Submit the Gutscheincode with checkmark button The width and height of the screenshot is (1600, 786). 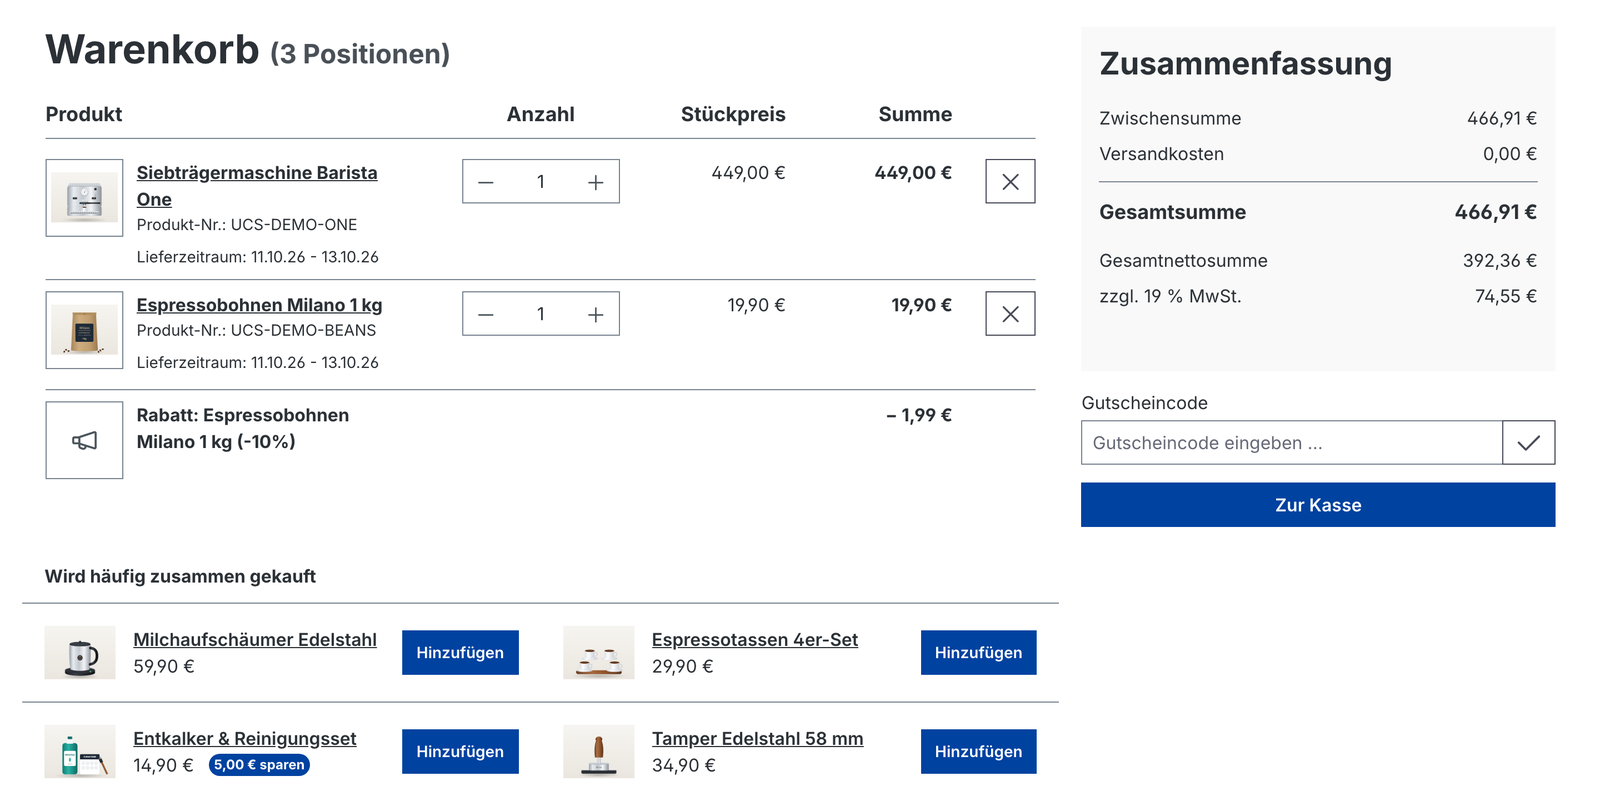[x=1528, y=443]
